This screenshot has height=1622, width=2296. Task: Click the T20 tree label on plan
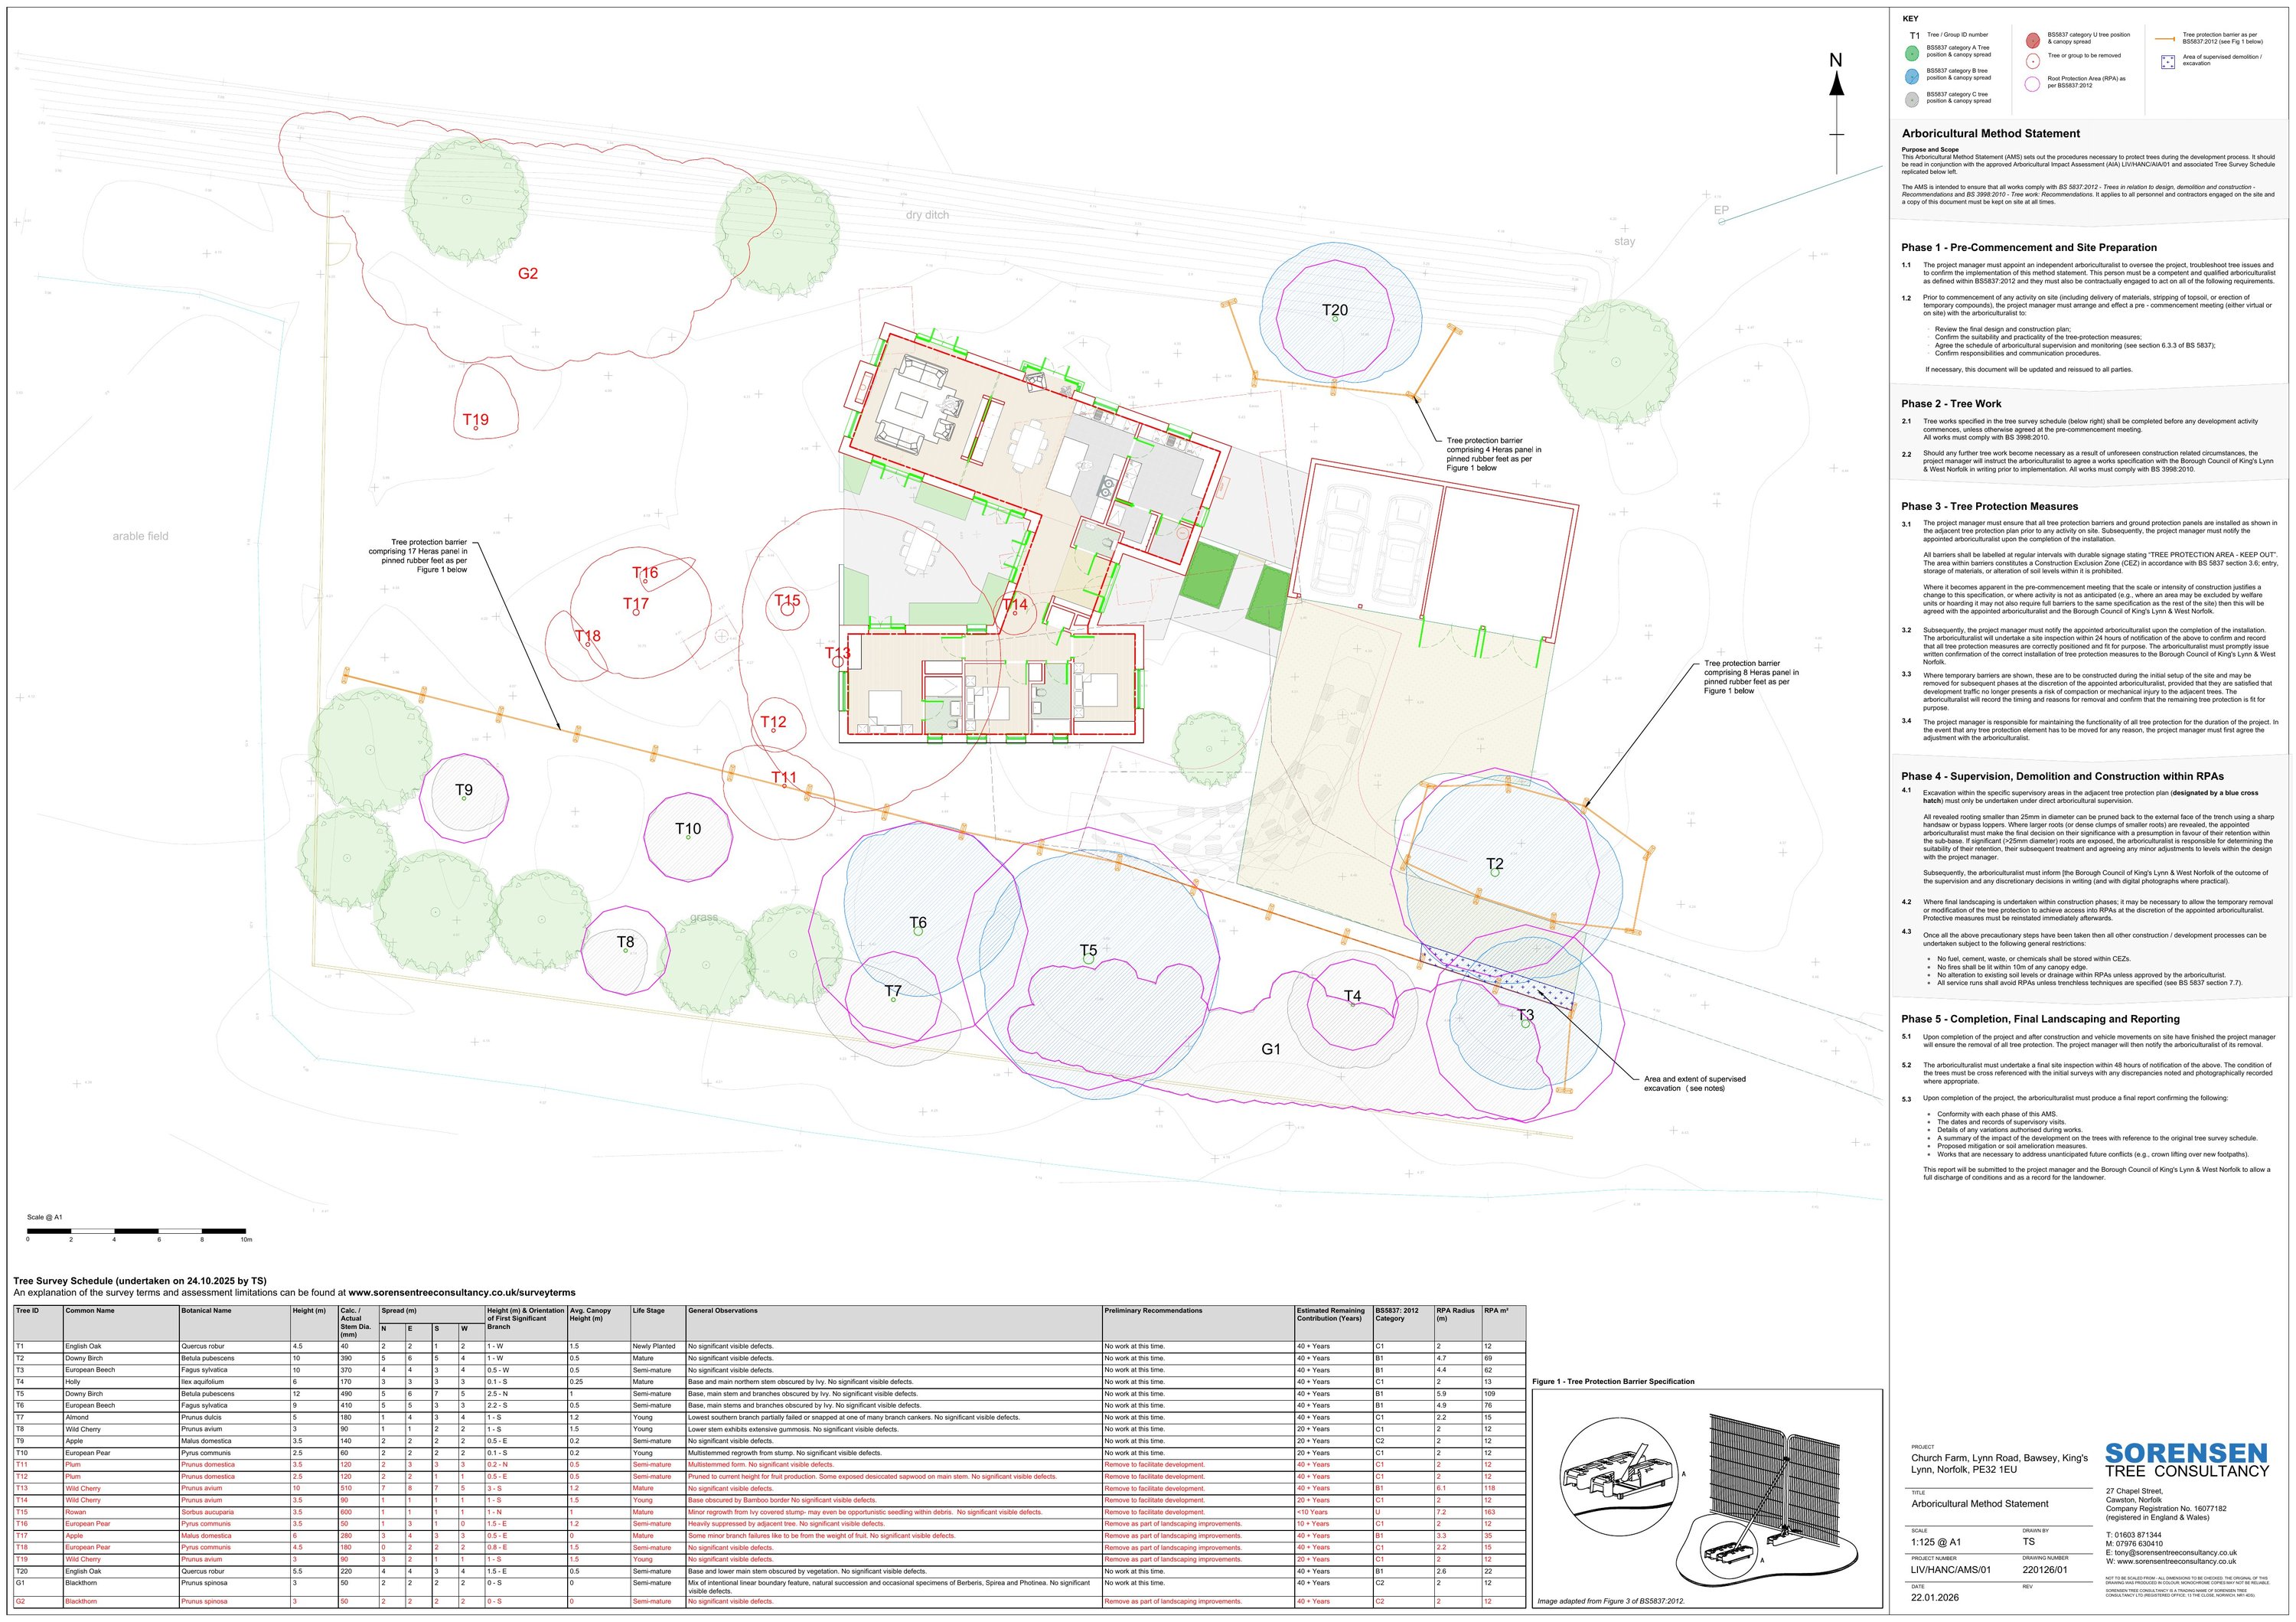[1334, 310]
